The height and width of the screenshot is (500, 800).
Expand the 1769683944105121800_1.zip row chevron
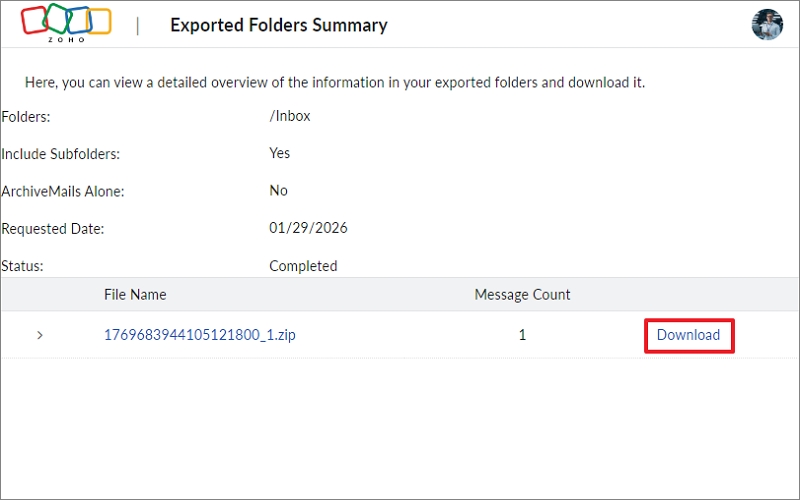40,335
